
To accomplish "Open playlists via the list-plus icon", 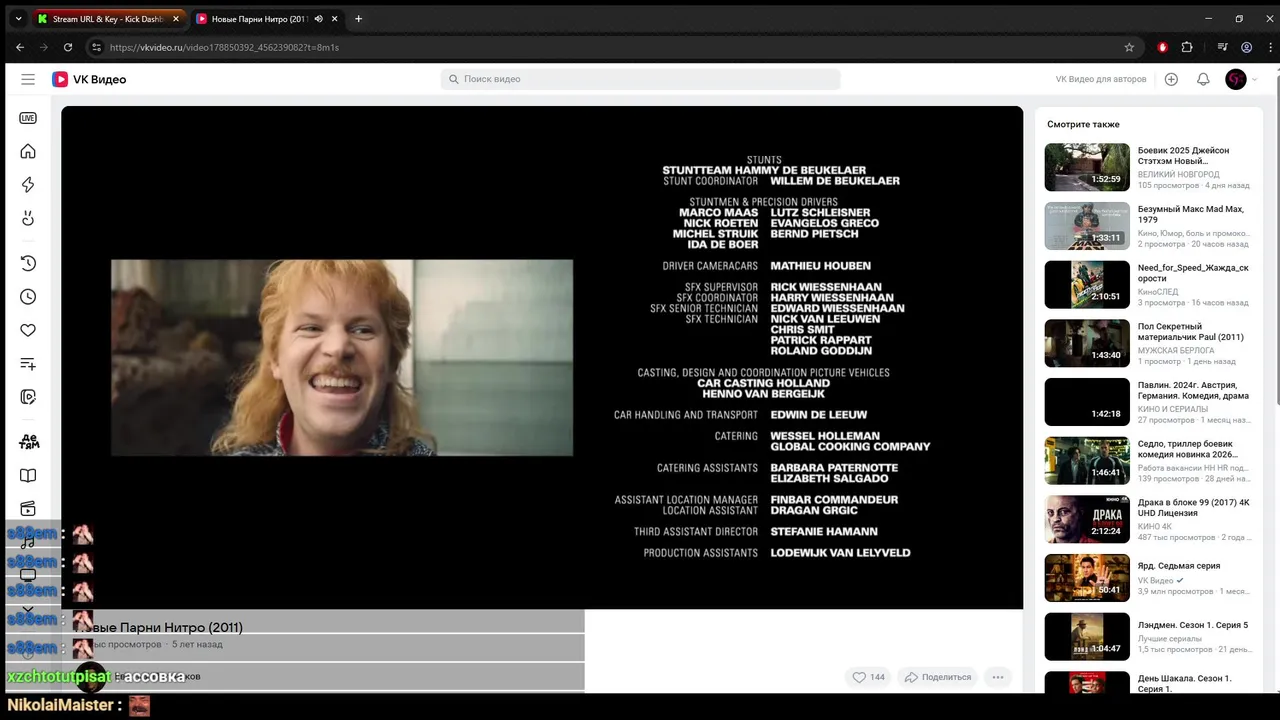I will [x=28, y=364].
